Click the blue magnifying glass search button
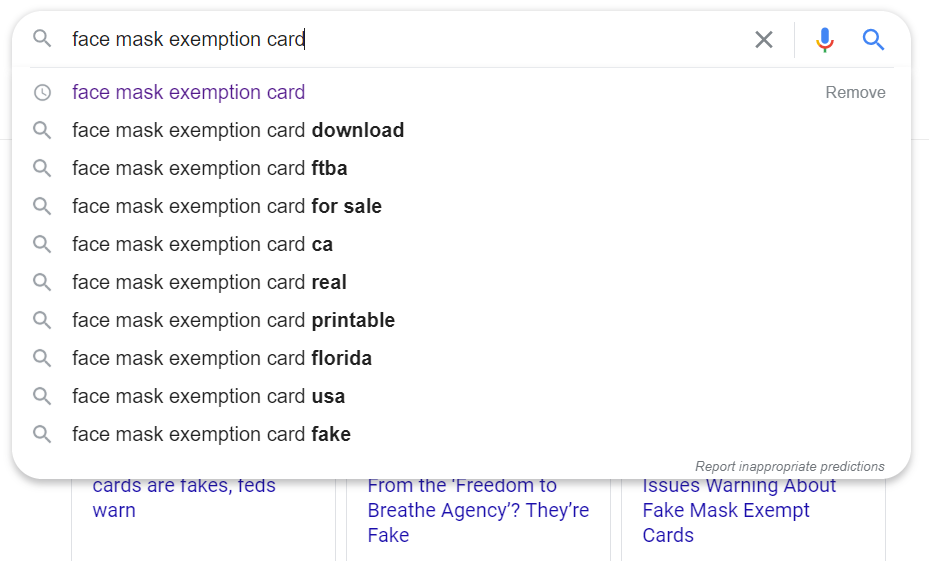This screenshot has height=561, width=929. pos(873,40)
